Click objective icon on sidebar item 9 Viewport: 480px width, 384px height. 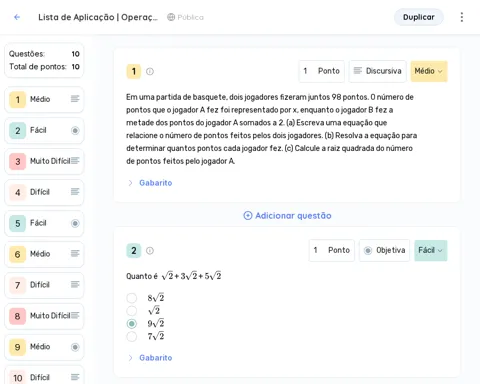pyautogui.click(x=75, y=347)
